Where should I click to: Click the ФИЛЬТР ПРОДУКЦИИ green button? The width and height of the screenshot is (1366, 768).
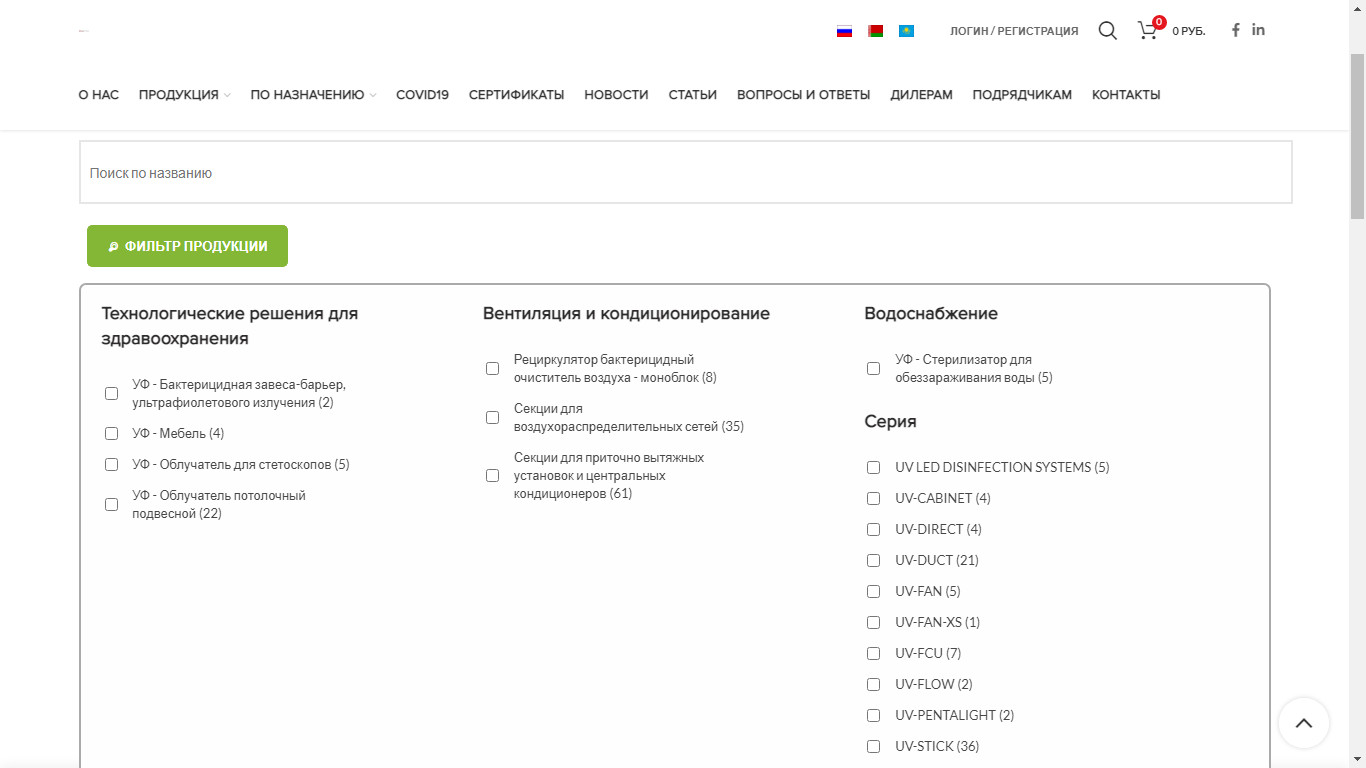(187, 246)
